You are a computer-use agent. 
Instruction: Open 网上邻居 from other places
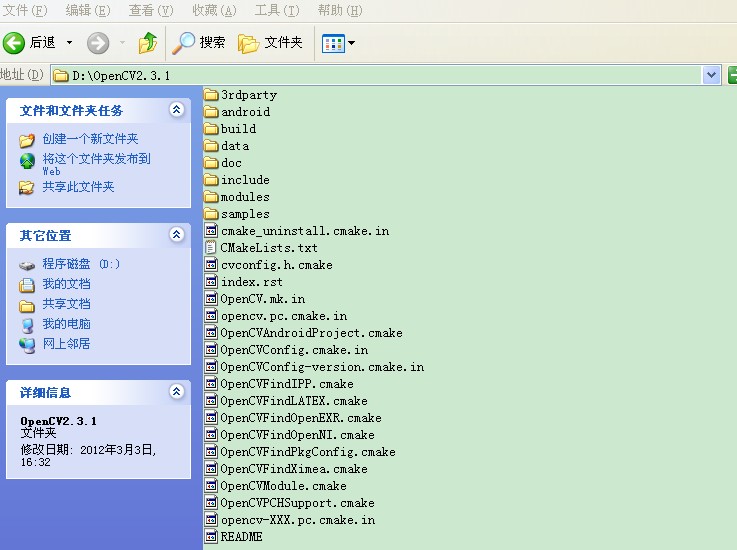point(66,344)
